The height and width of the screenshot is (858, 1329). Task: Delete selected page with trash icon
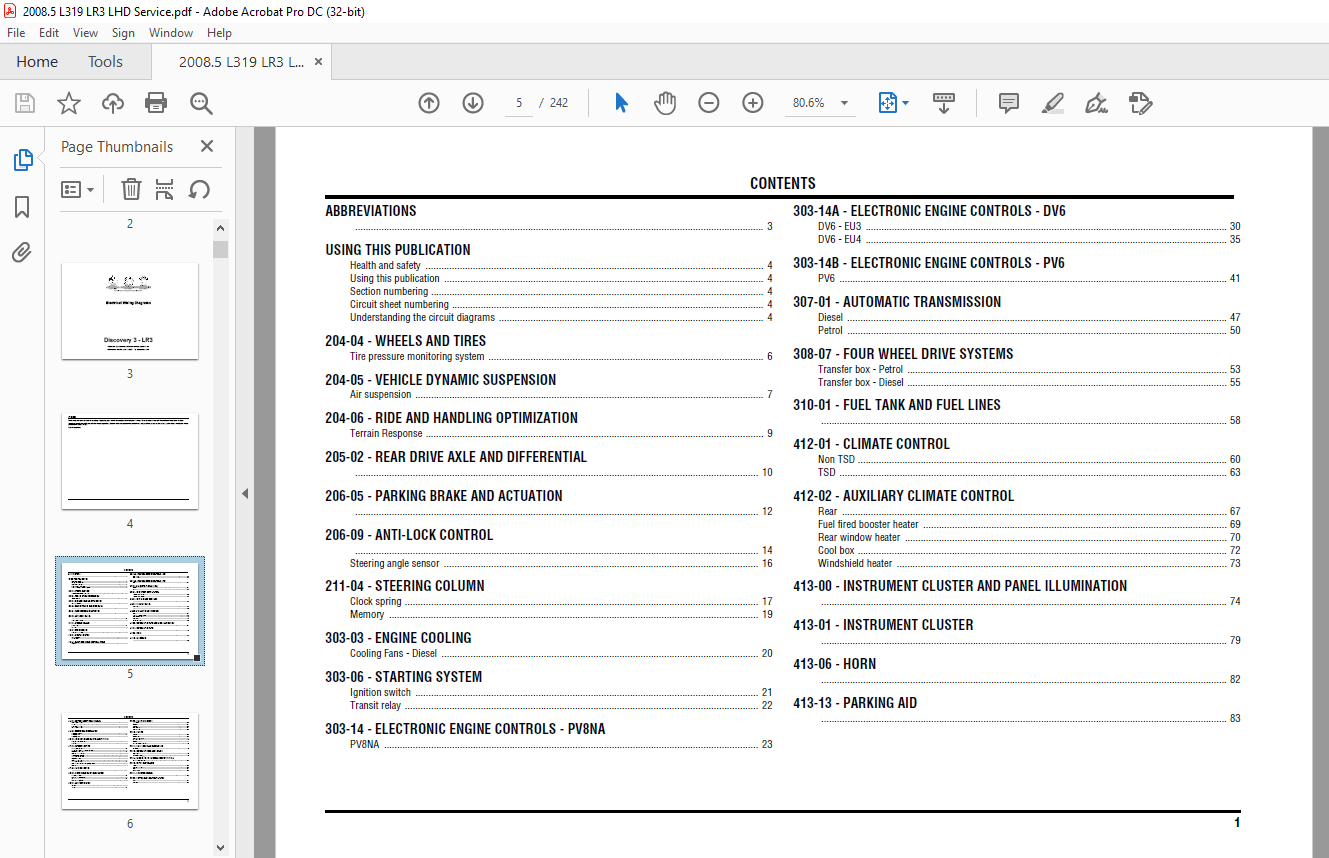point(131,189)
